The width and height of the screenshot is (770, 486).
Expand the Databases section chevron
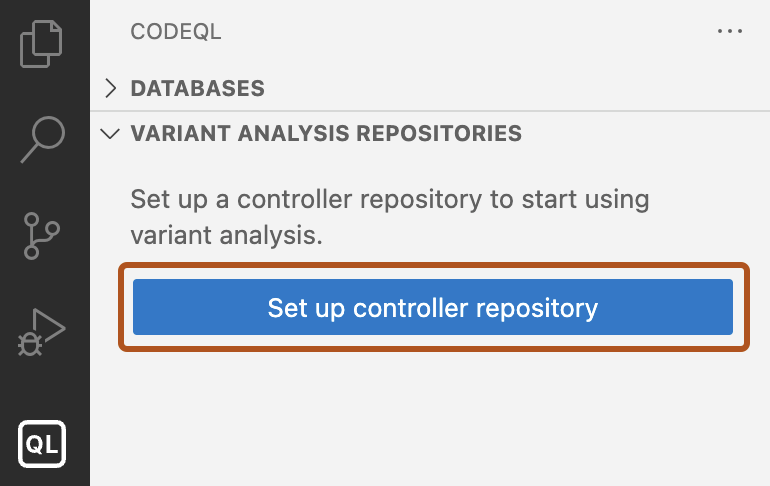pyautogui.click(x=111, y=88)
